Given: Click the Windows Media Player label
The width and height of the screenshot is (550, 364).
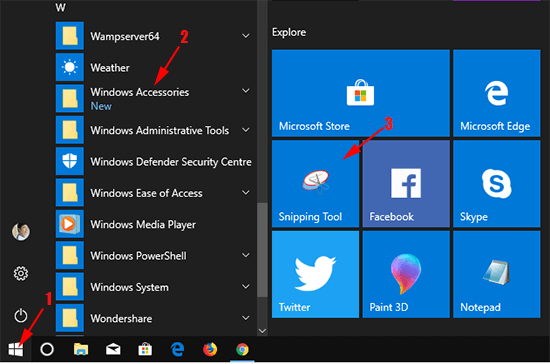Looking at the screenshot, I should pyautogui.click(x=143, y=224).
